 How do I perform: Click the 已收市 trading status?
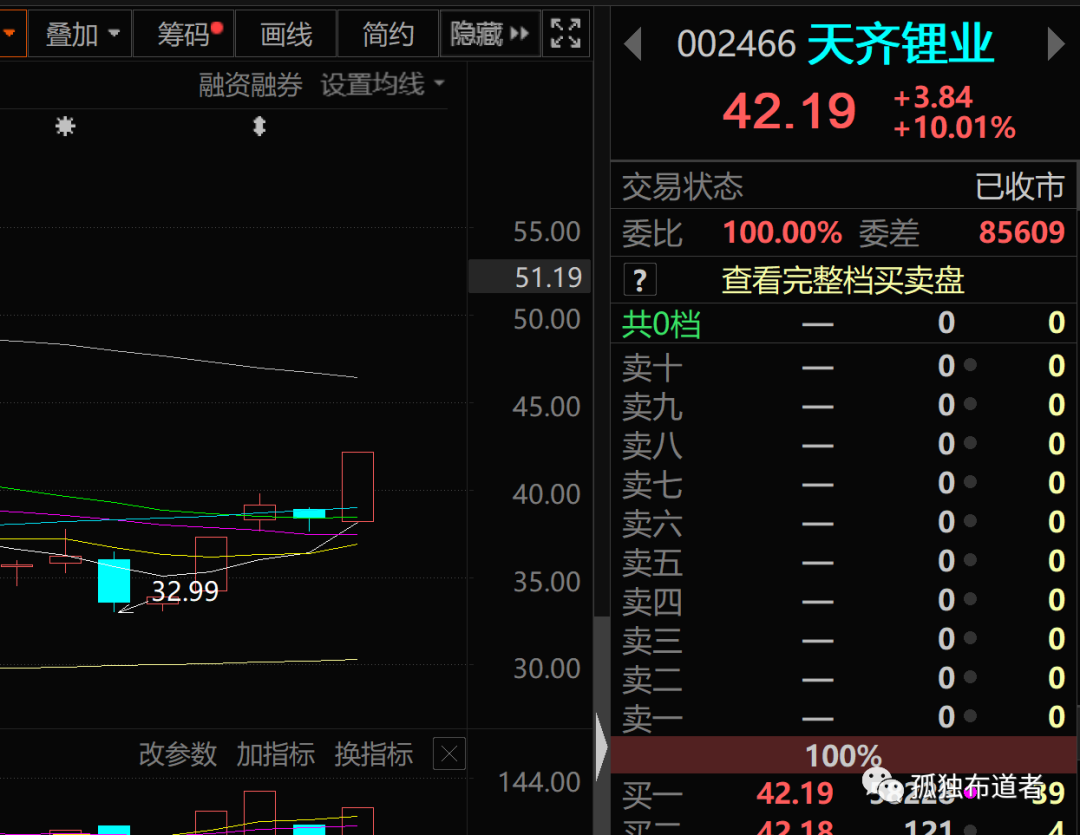tap(1020, 187)
